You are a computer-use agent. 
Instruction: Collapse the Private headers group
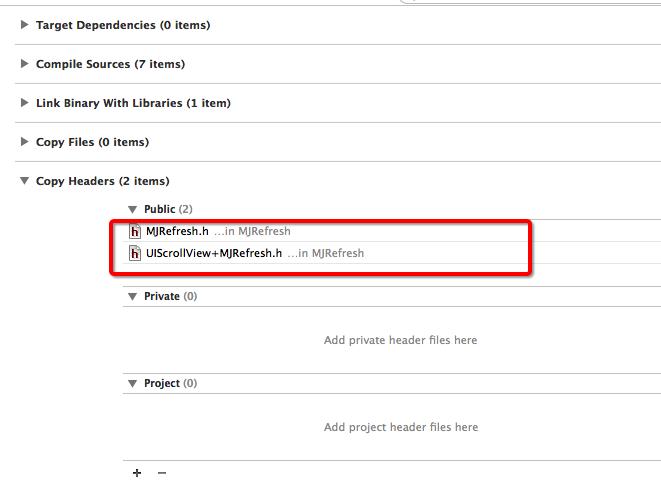(133, 296)
